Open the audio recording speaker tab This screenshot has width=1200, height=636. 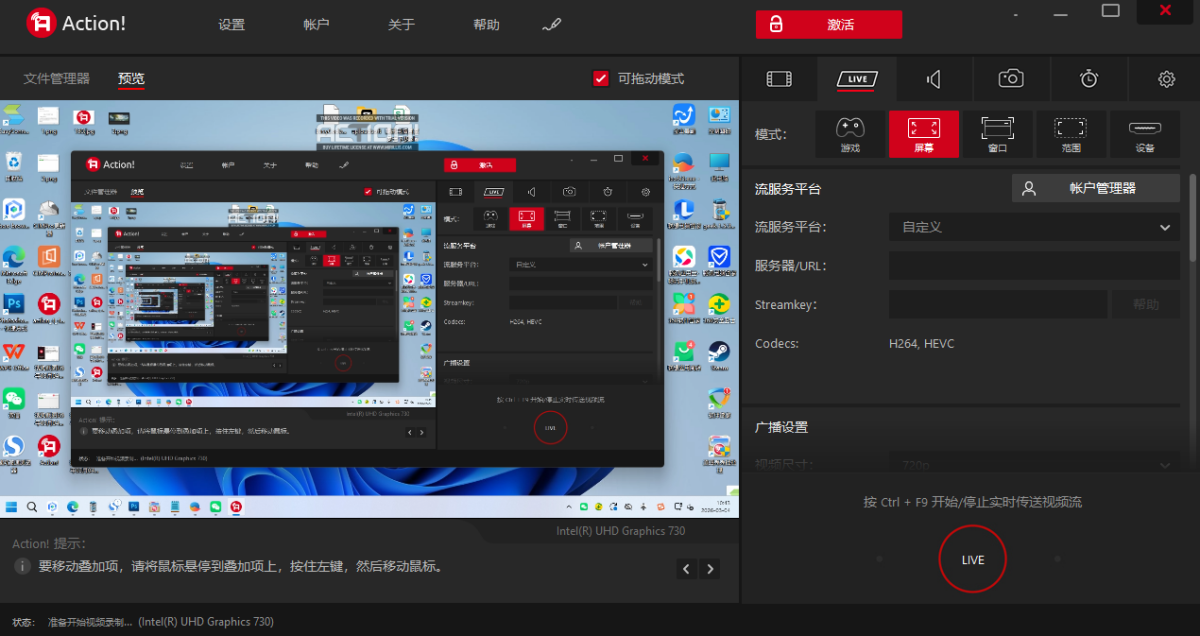pos(933,79)
